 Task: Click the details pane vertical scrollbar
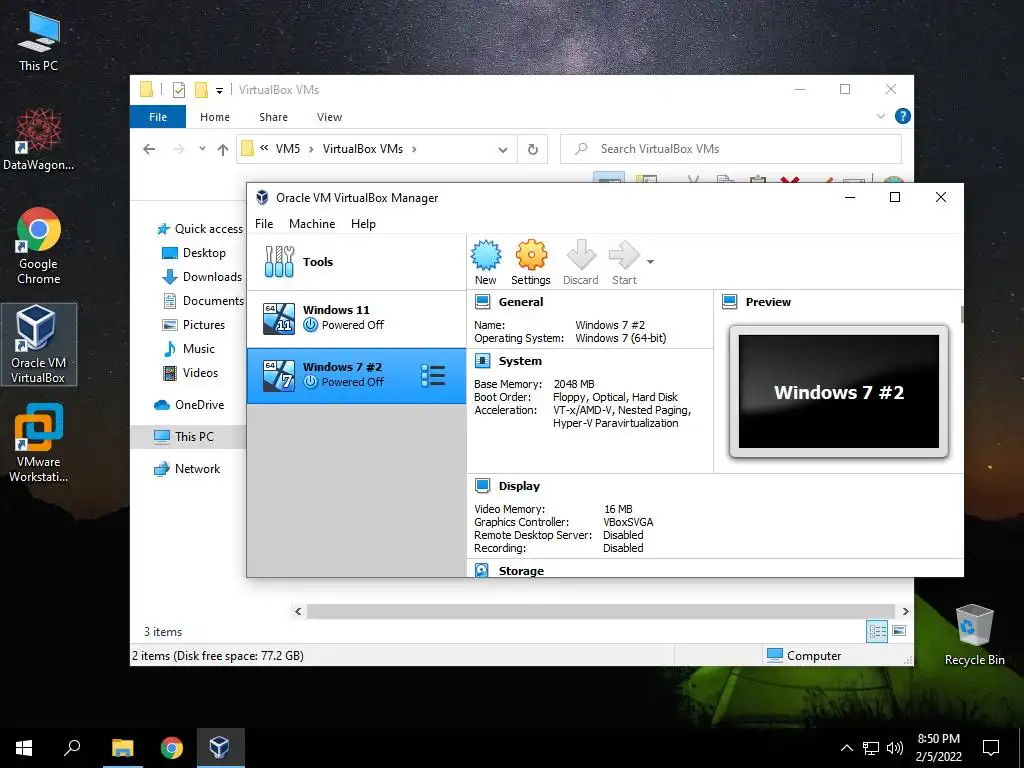[961, 315]
